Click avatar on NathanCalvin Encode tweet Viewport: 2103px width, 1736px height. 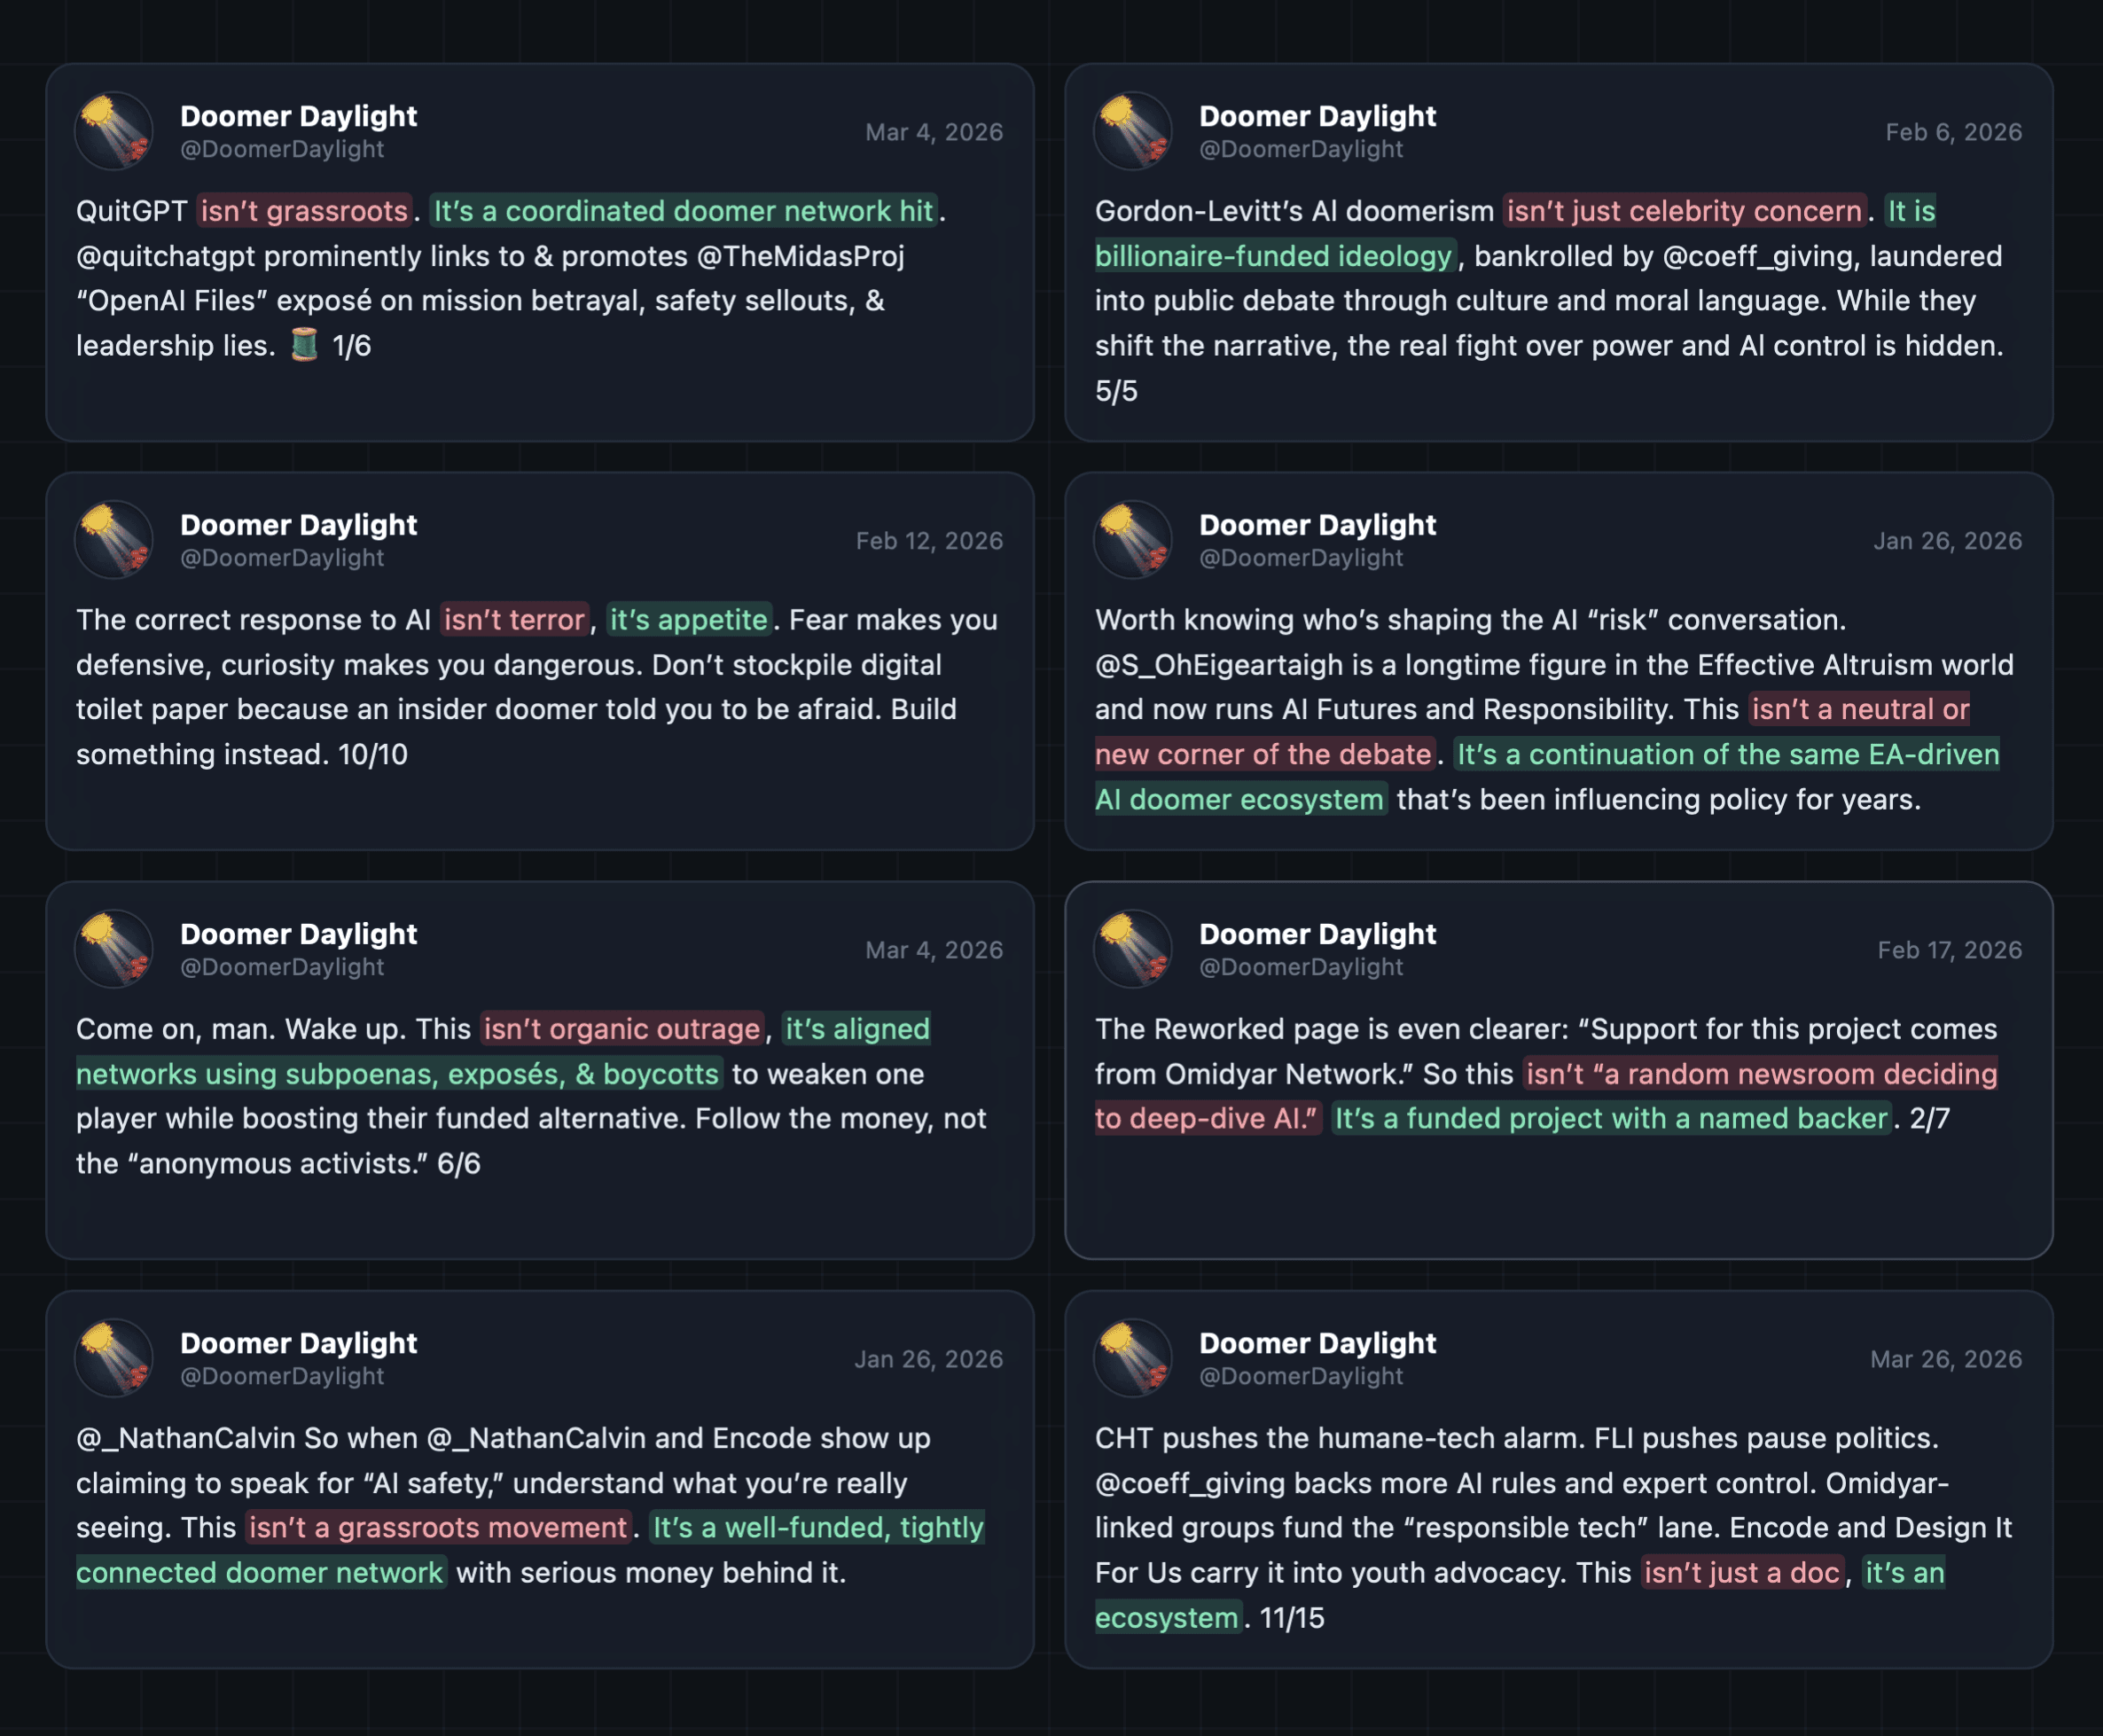click(x=114, y=1358)
